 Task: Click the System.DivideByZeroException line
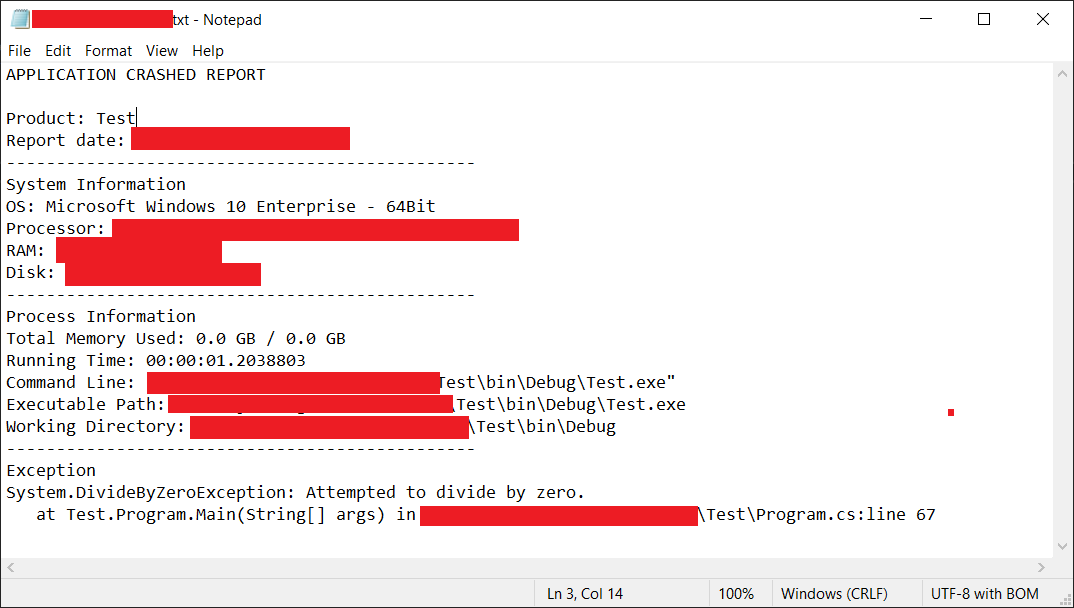tap(295, 492)
